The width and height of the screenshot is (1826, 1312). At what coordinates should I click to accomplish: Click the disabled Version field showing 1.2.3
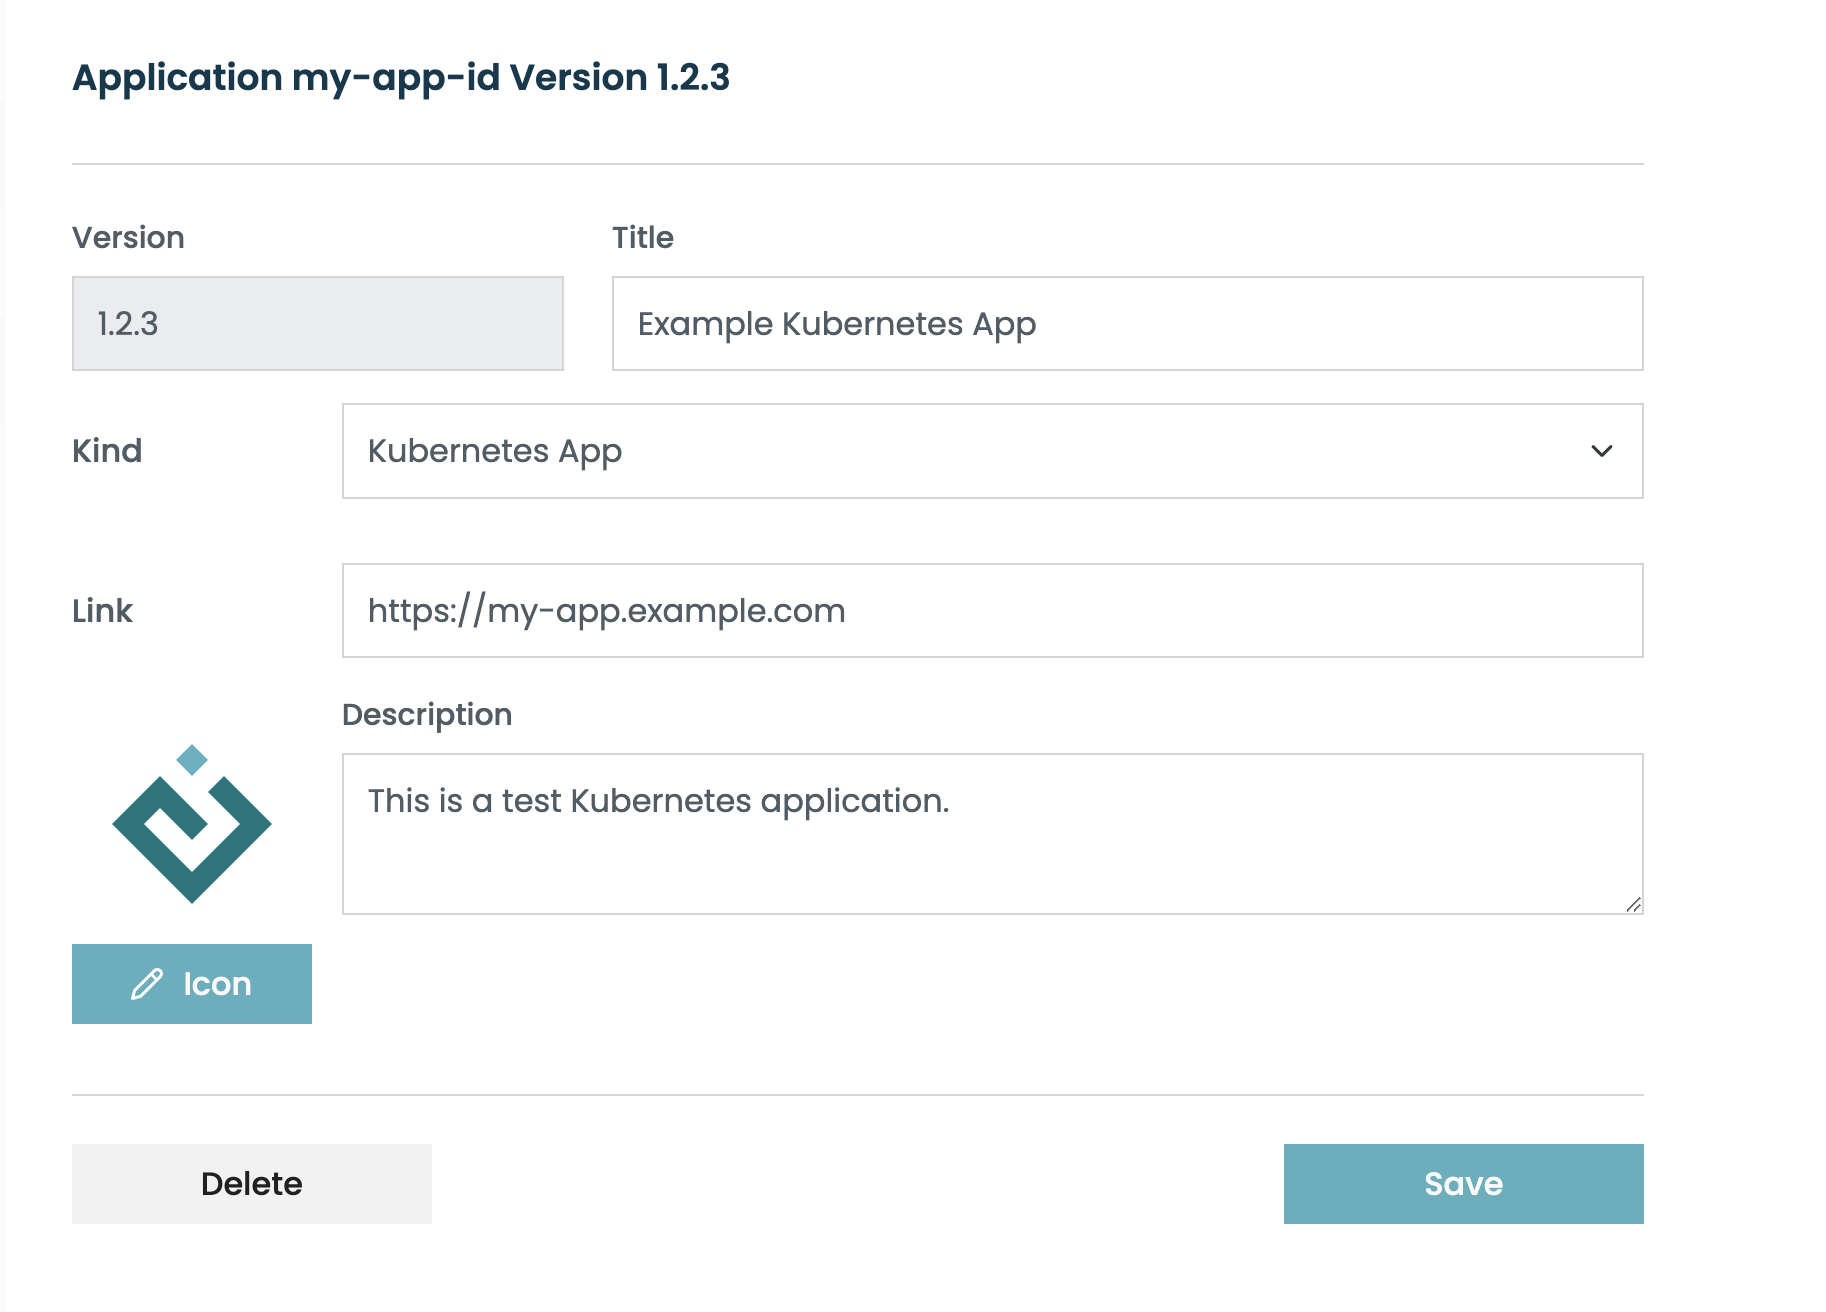318,324
